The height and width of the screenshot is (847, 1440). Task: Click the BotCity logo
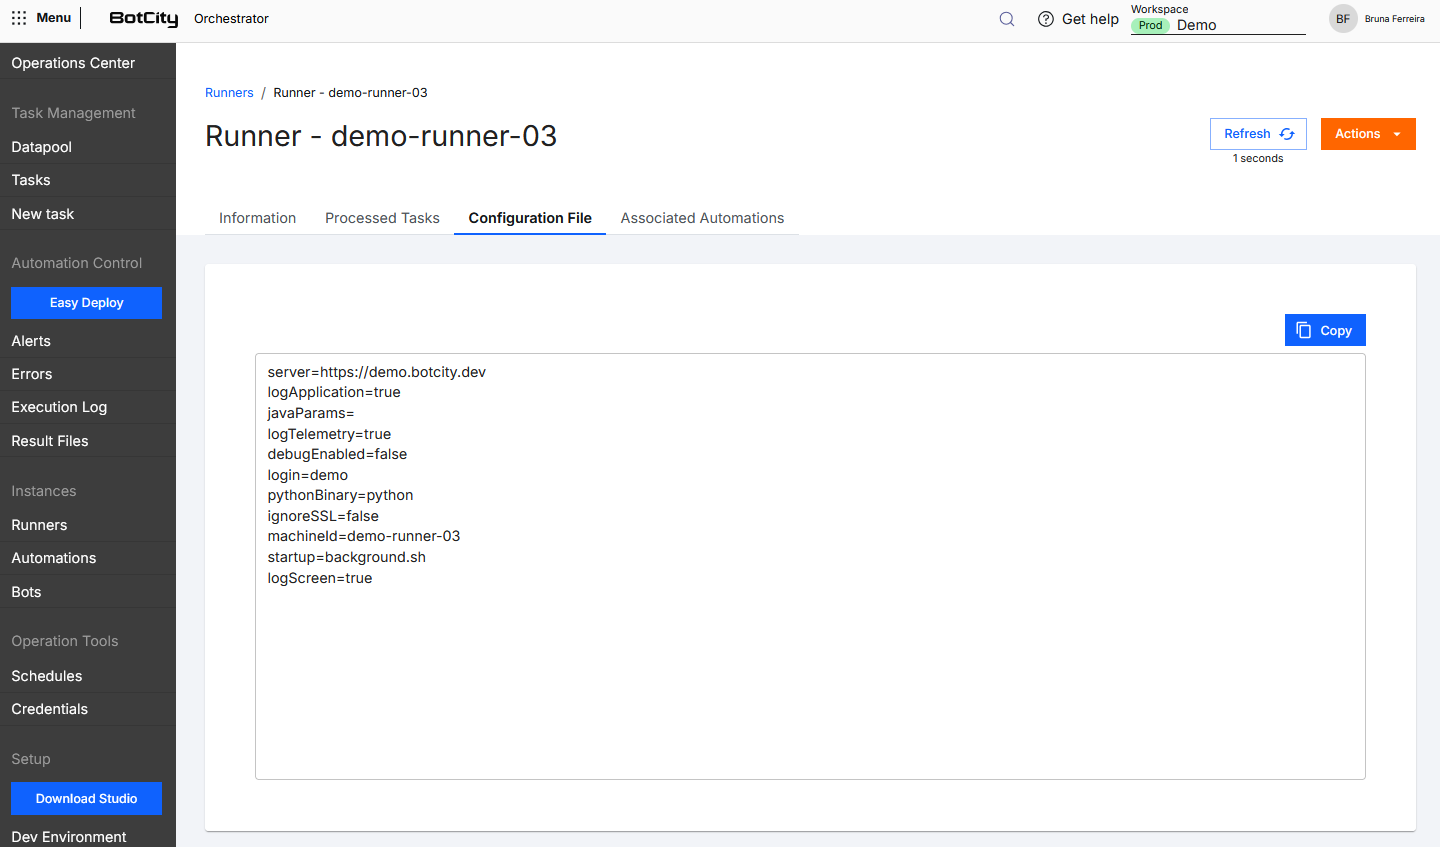(144, 19)
